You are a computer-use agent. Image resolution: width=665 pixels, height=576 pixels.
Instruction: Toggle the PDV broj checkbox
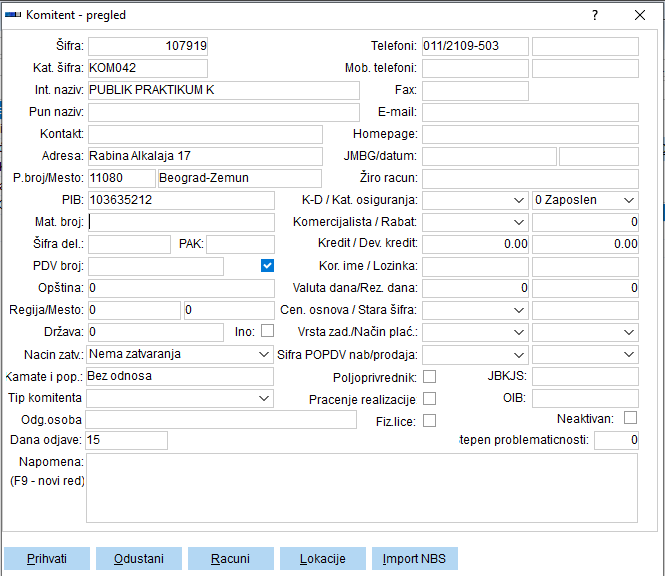tap(267, 266)
